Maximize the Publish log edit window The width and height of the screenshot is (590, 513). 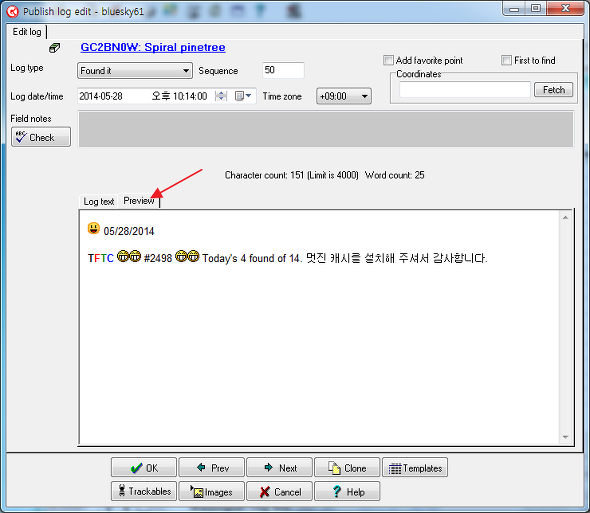(536, 8)
